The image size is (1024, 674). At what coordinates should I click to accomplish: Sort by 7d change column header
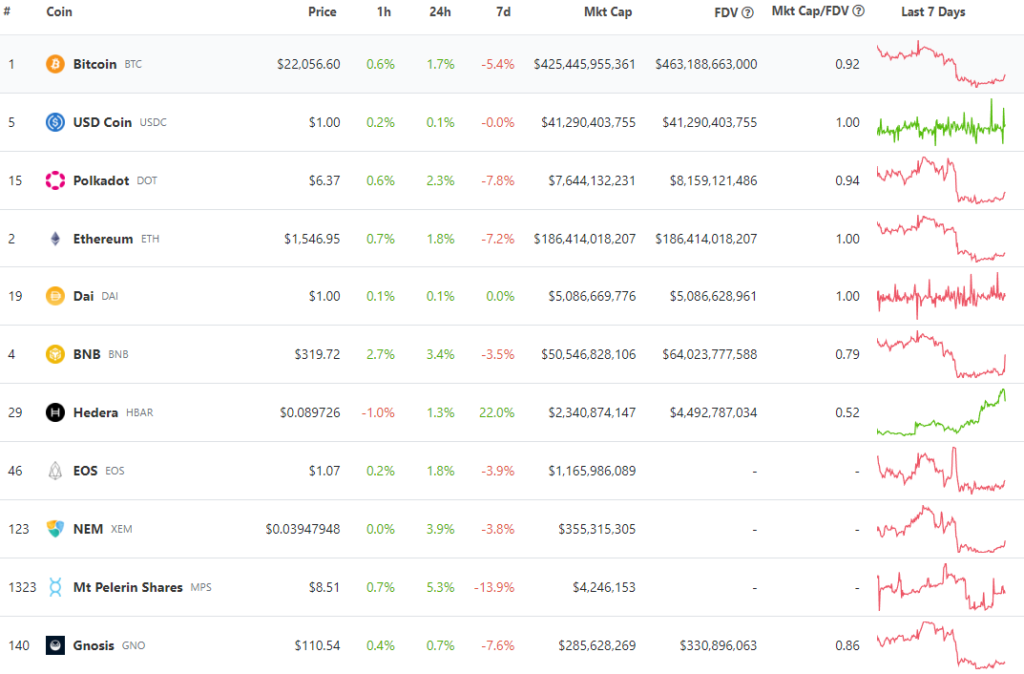click(x=504, y=12)
